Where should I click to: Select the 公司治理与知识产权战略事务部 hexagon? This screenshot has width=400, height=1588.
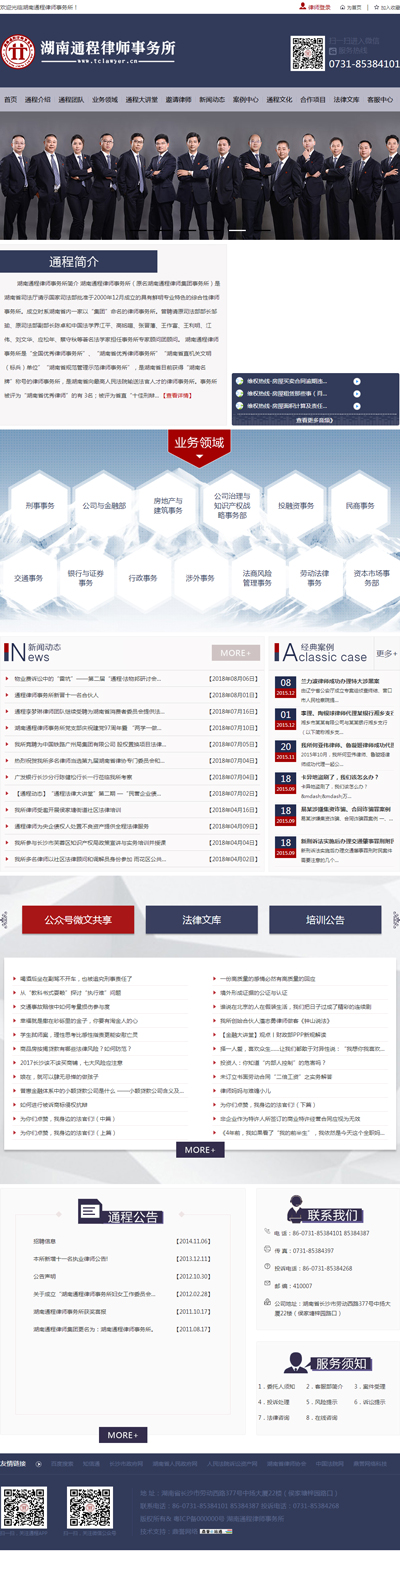click(x=232, y=506)
